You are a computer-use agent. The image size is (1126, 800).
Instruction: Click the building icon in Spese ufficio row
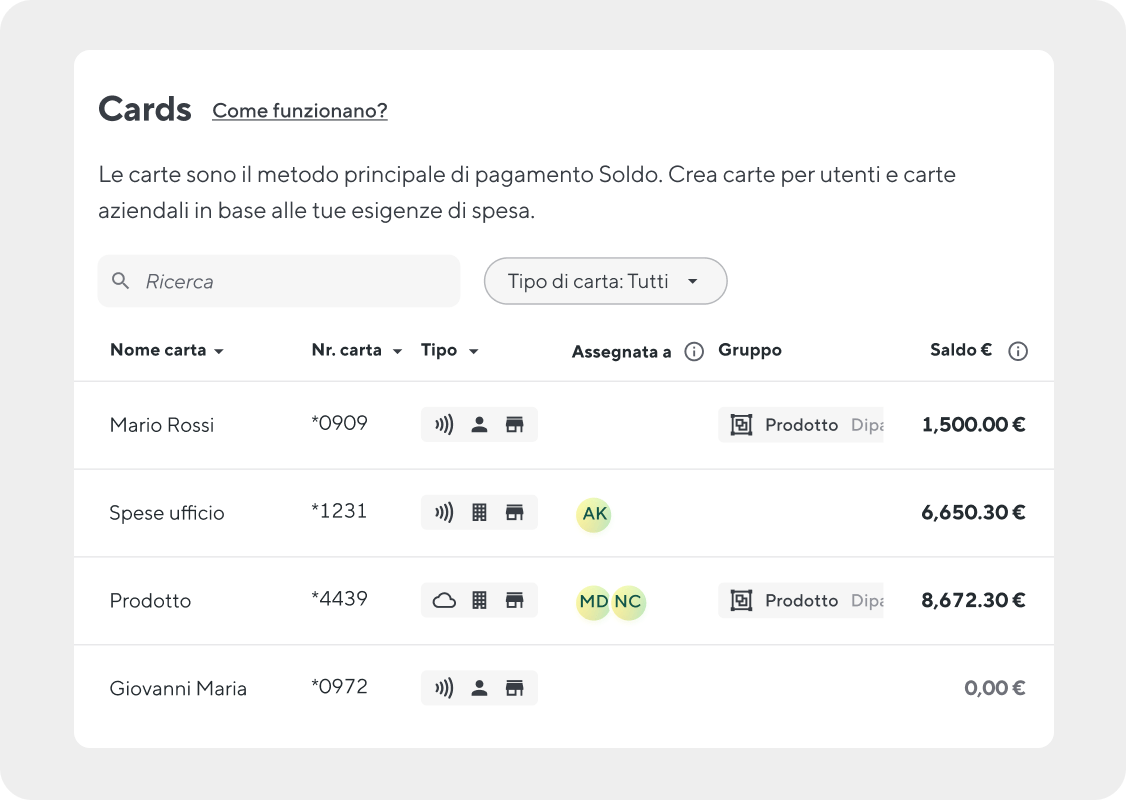tap(479, 513)
